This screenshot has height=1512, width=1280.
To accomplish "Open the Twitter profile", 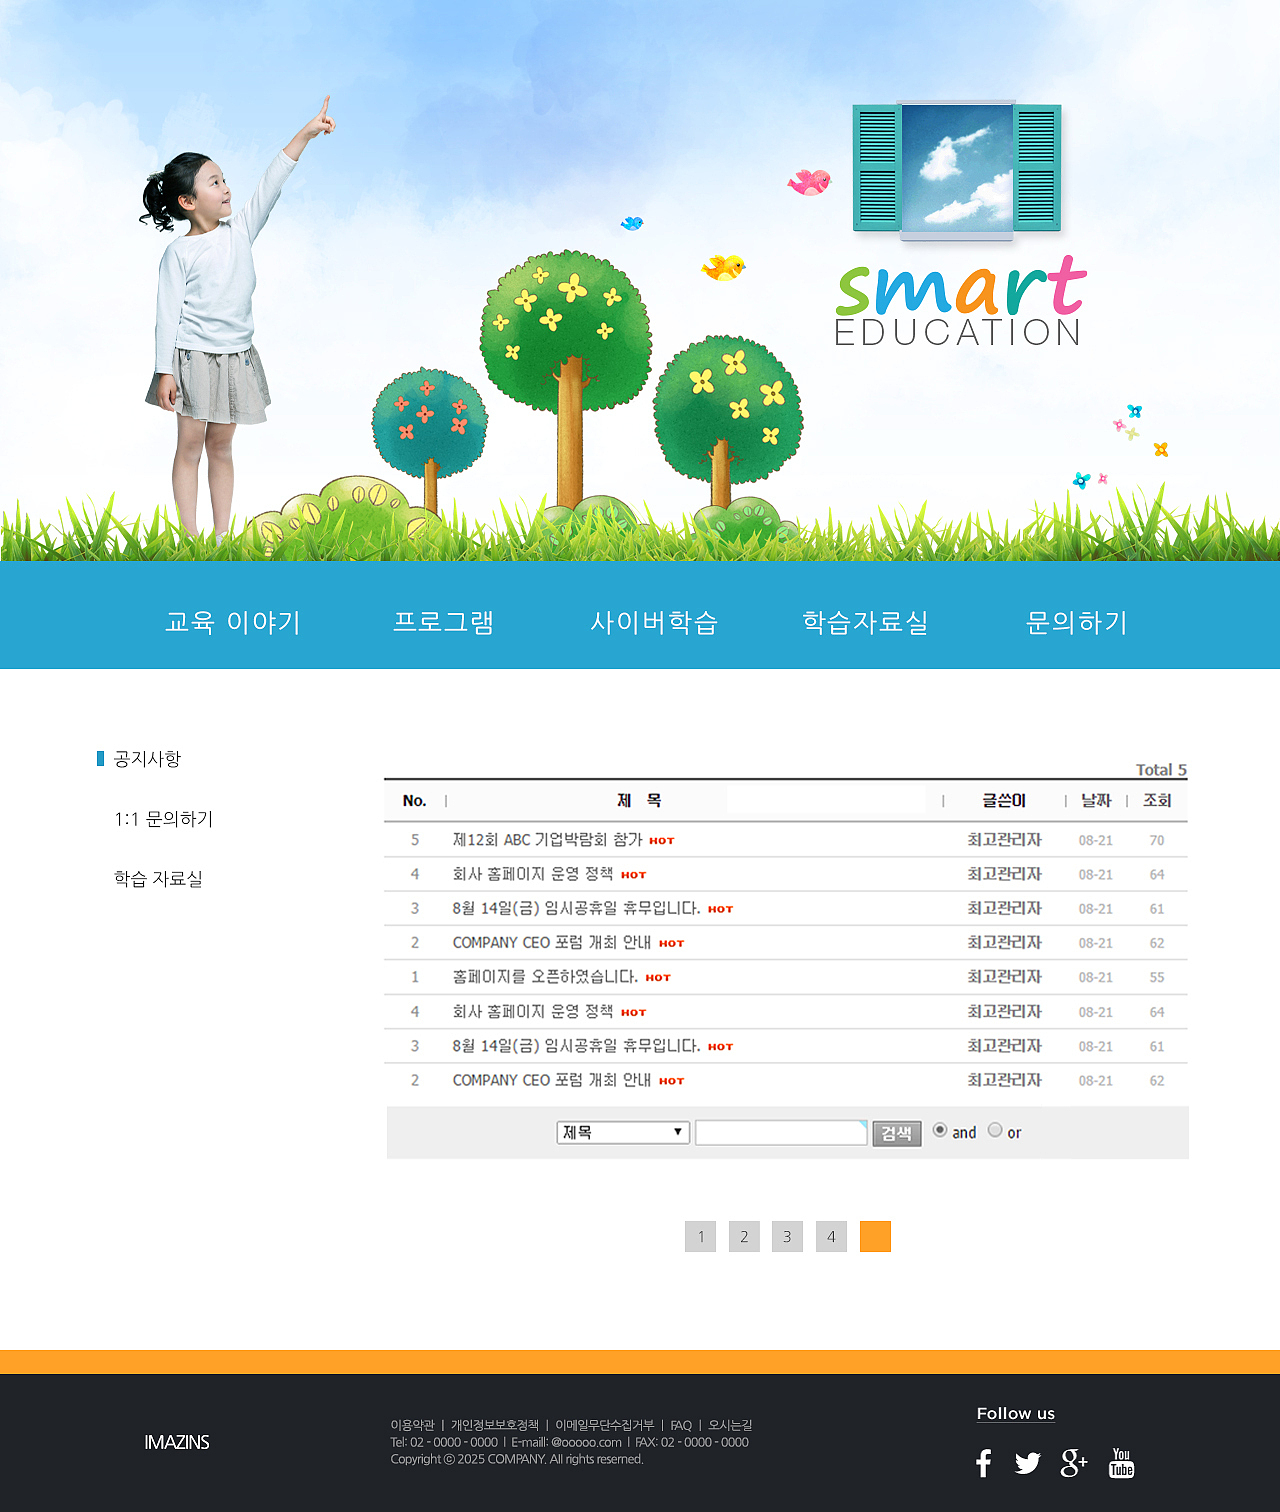I will (x=1027, y=1463).
